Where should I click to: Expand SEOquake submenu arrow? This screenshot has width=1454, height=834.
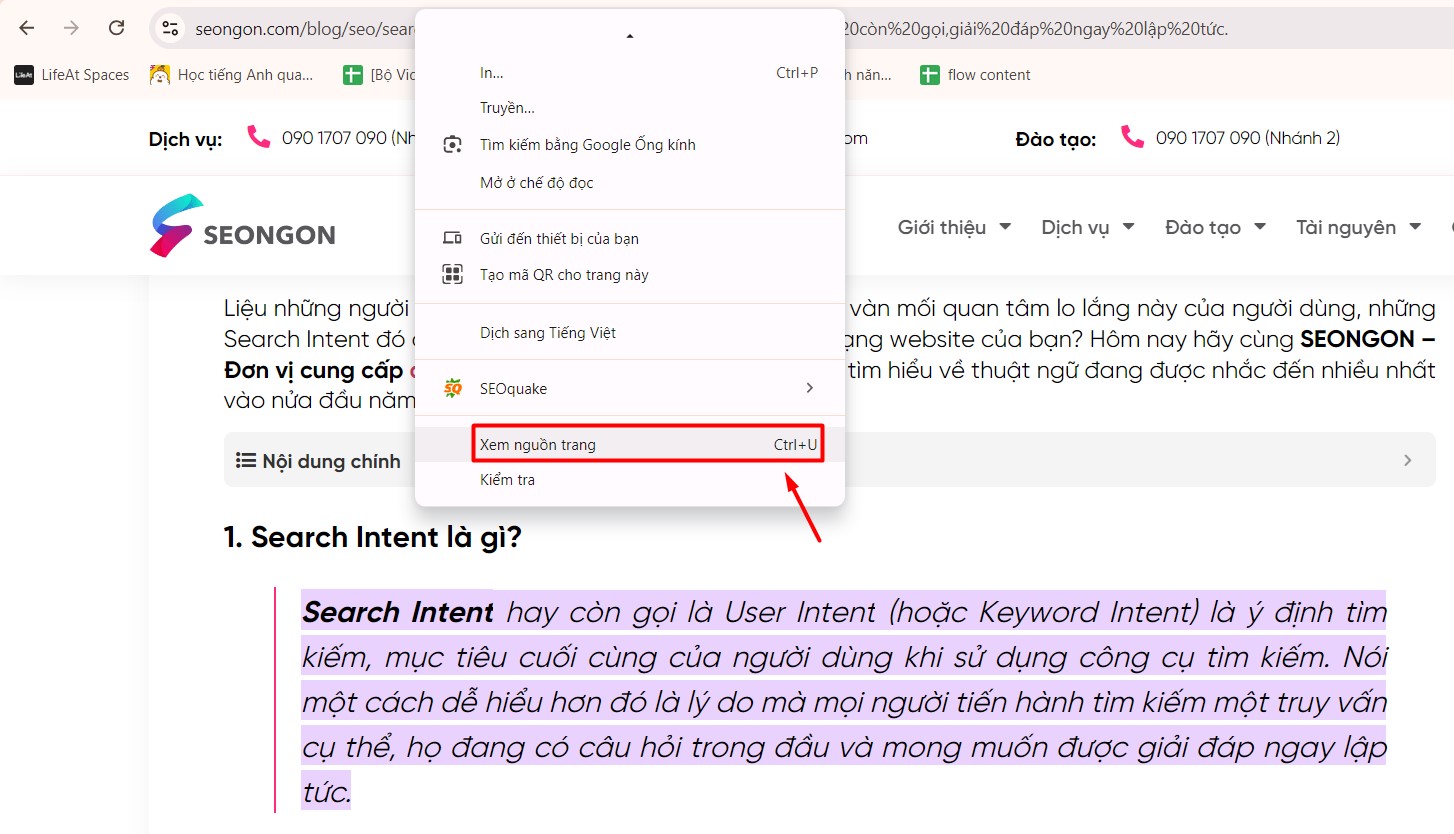pyautogui.click(x=810, y=388)
